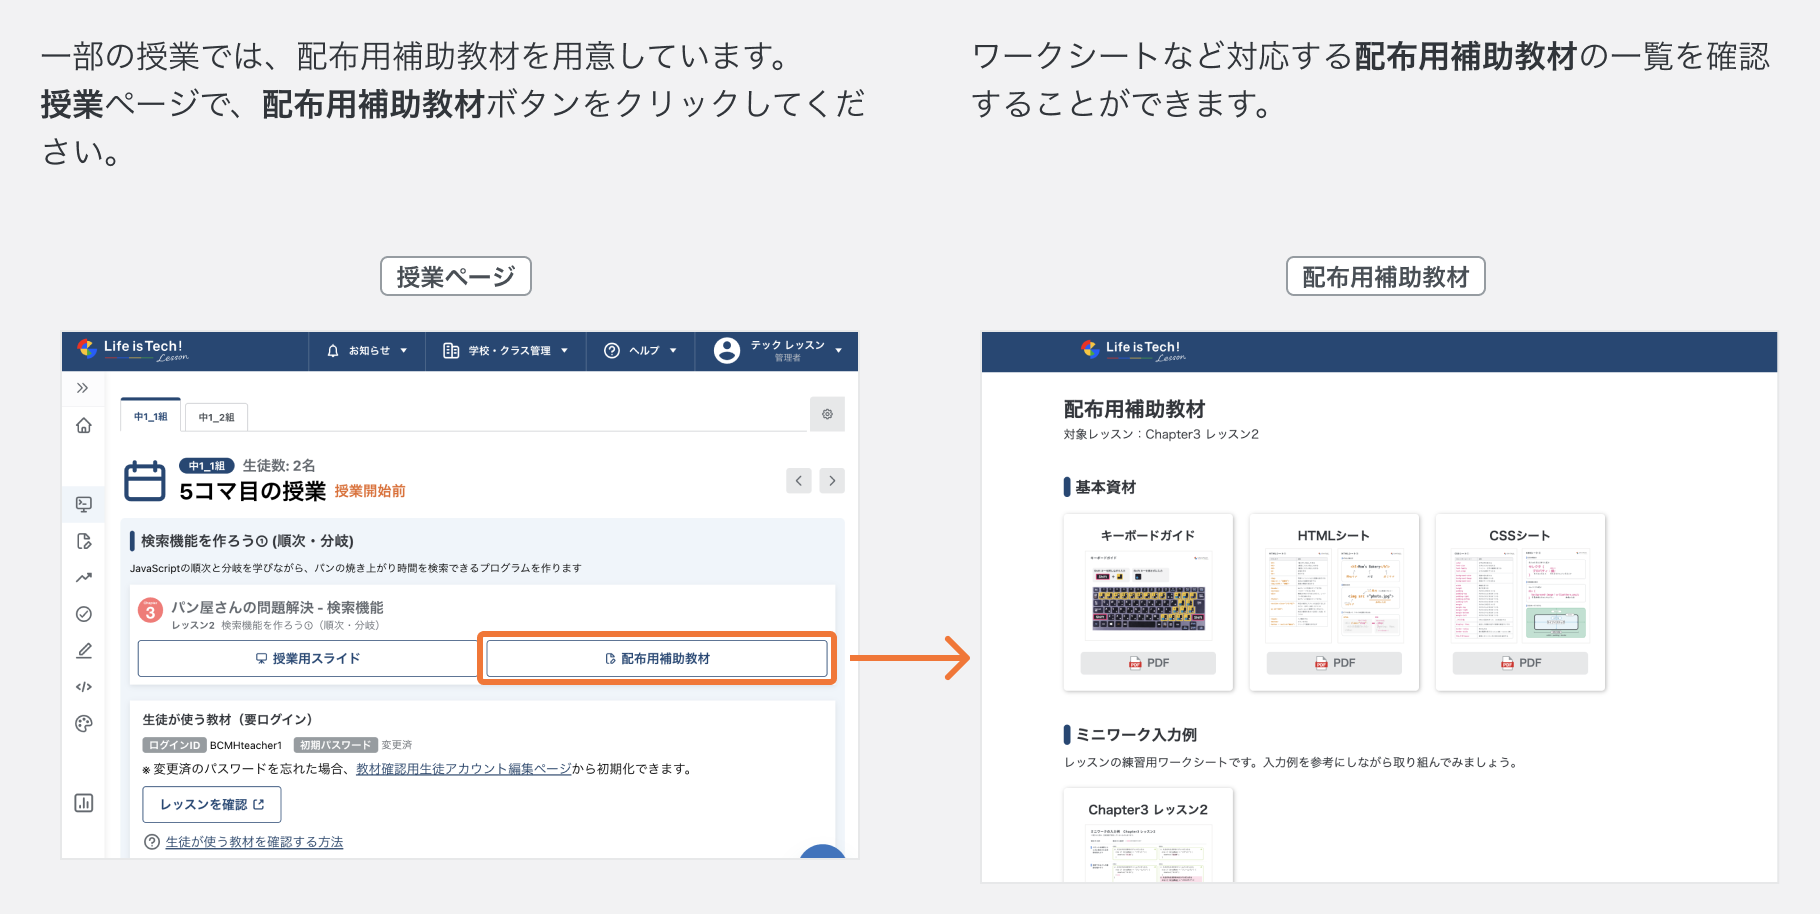Viewport: 1820px width, 914px height.
Task: Click the notification bell icon
Action: pos(333,350)
